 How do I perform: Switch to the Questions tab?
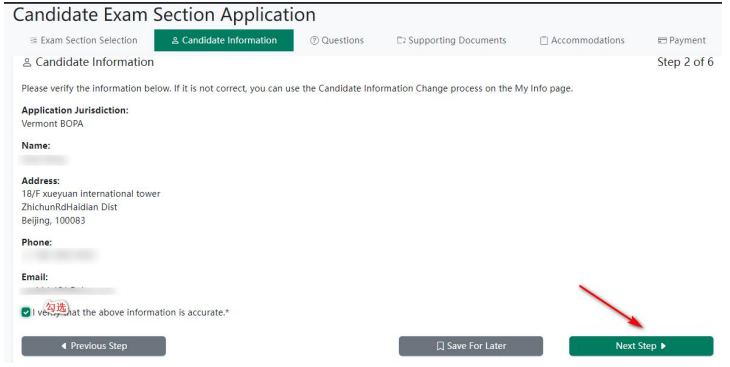(337, 41)
